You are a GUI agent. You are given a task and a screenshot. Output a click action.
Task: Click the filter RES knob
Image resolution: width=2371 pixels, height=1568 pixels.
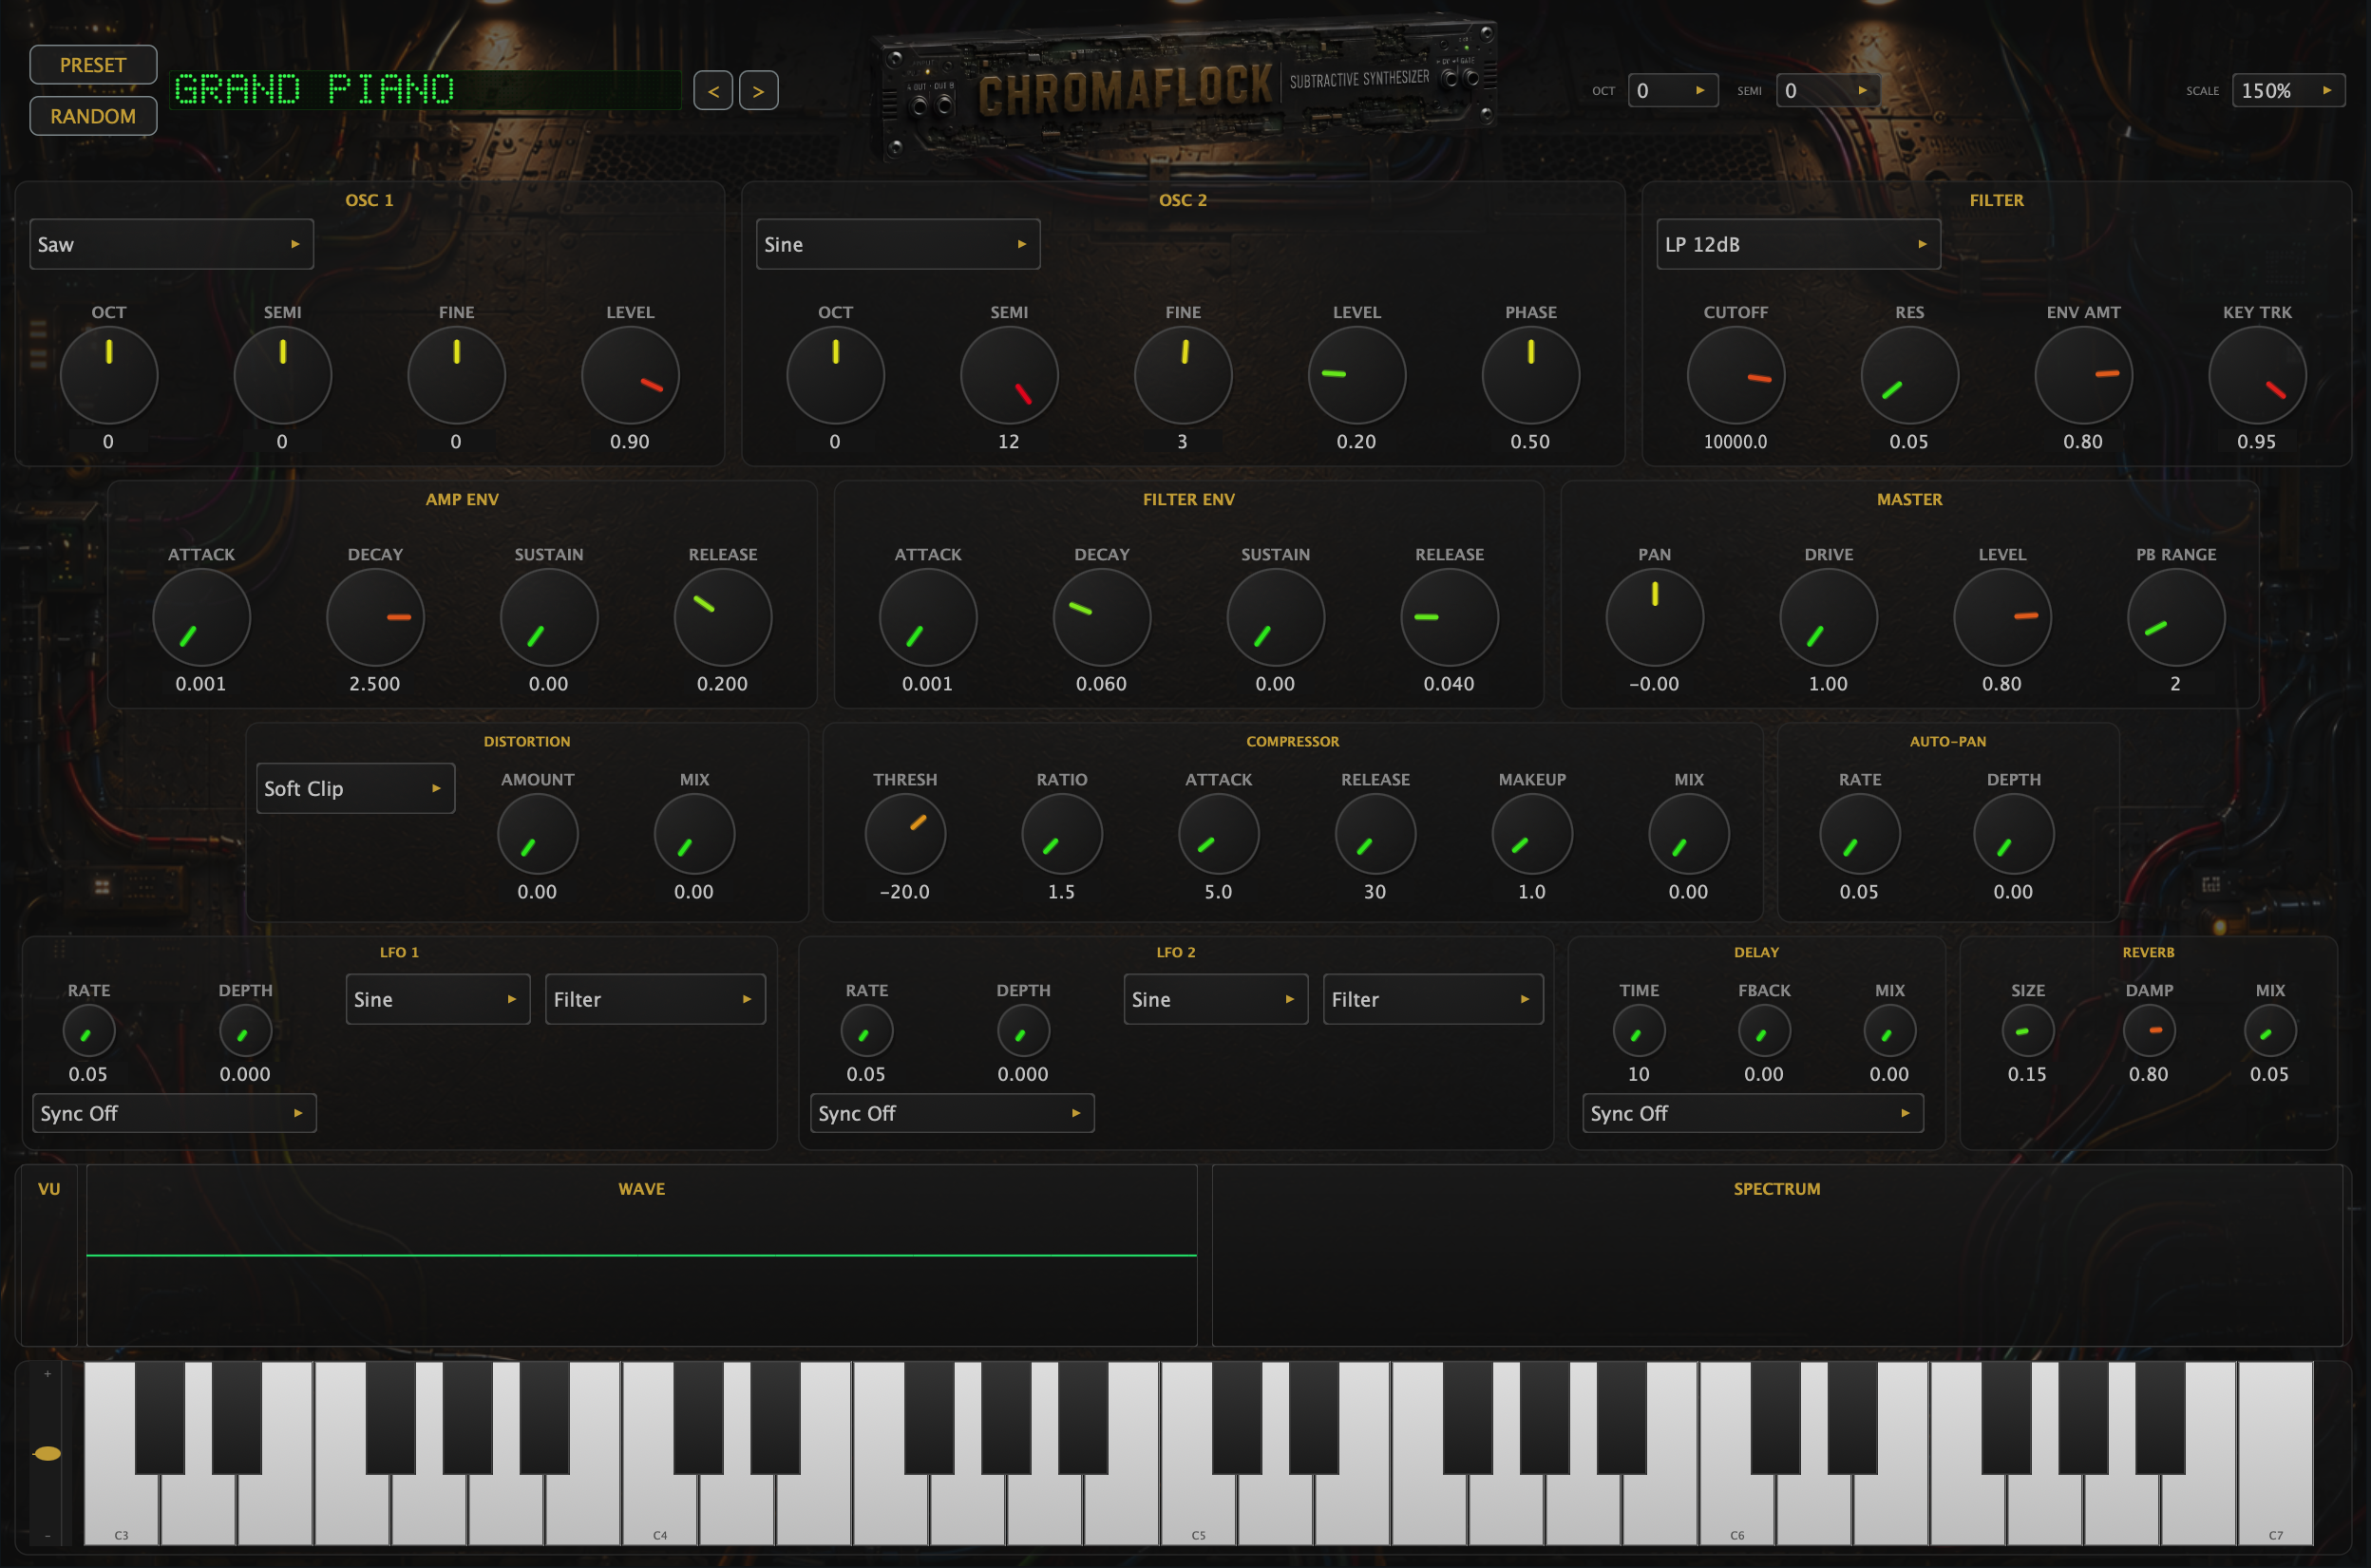(1910, 376)
